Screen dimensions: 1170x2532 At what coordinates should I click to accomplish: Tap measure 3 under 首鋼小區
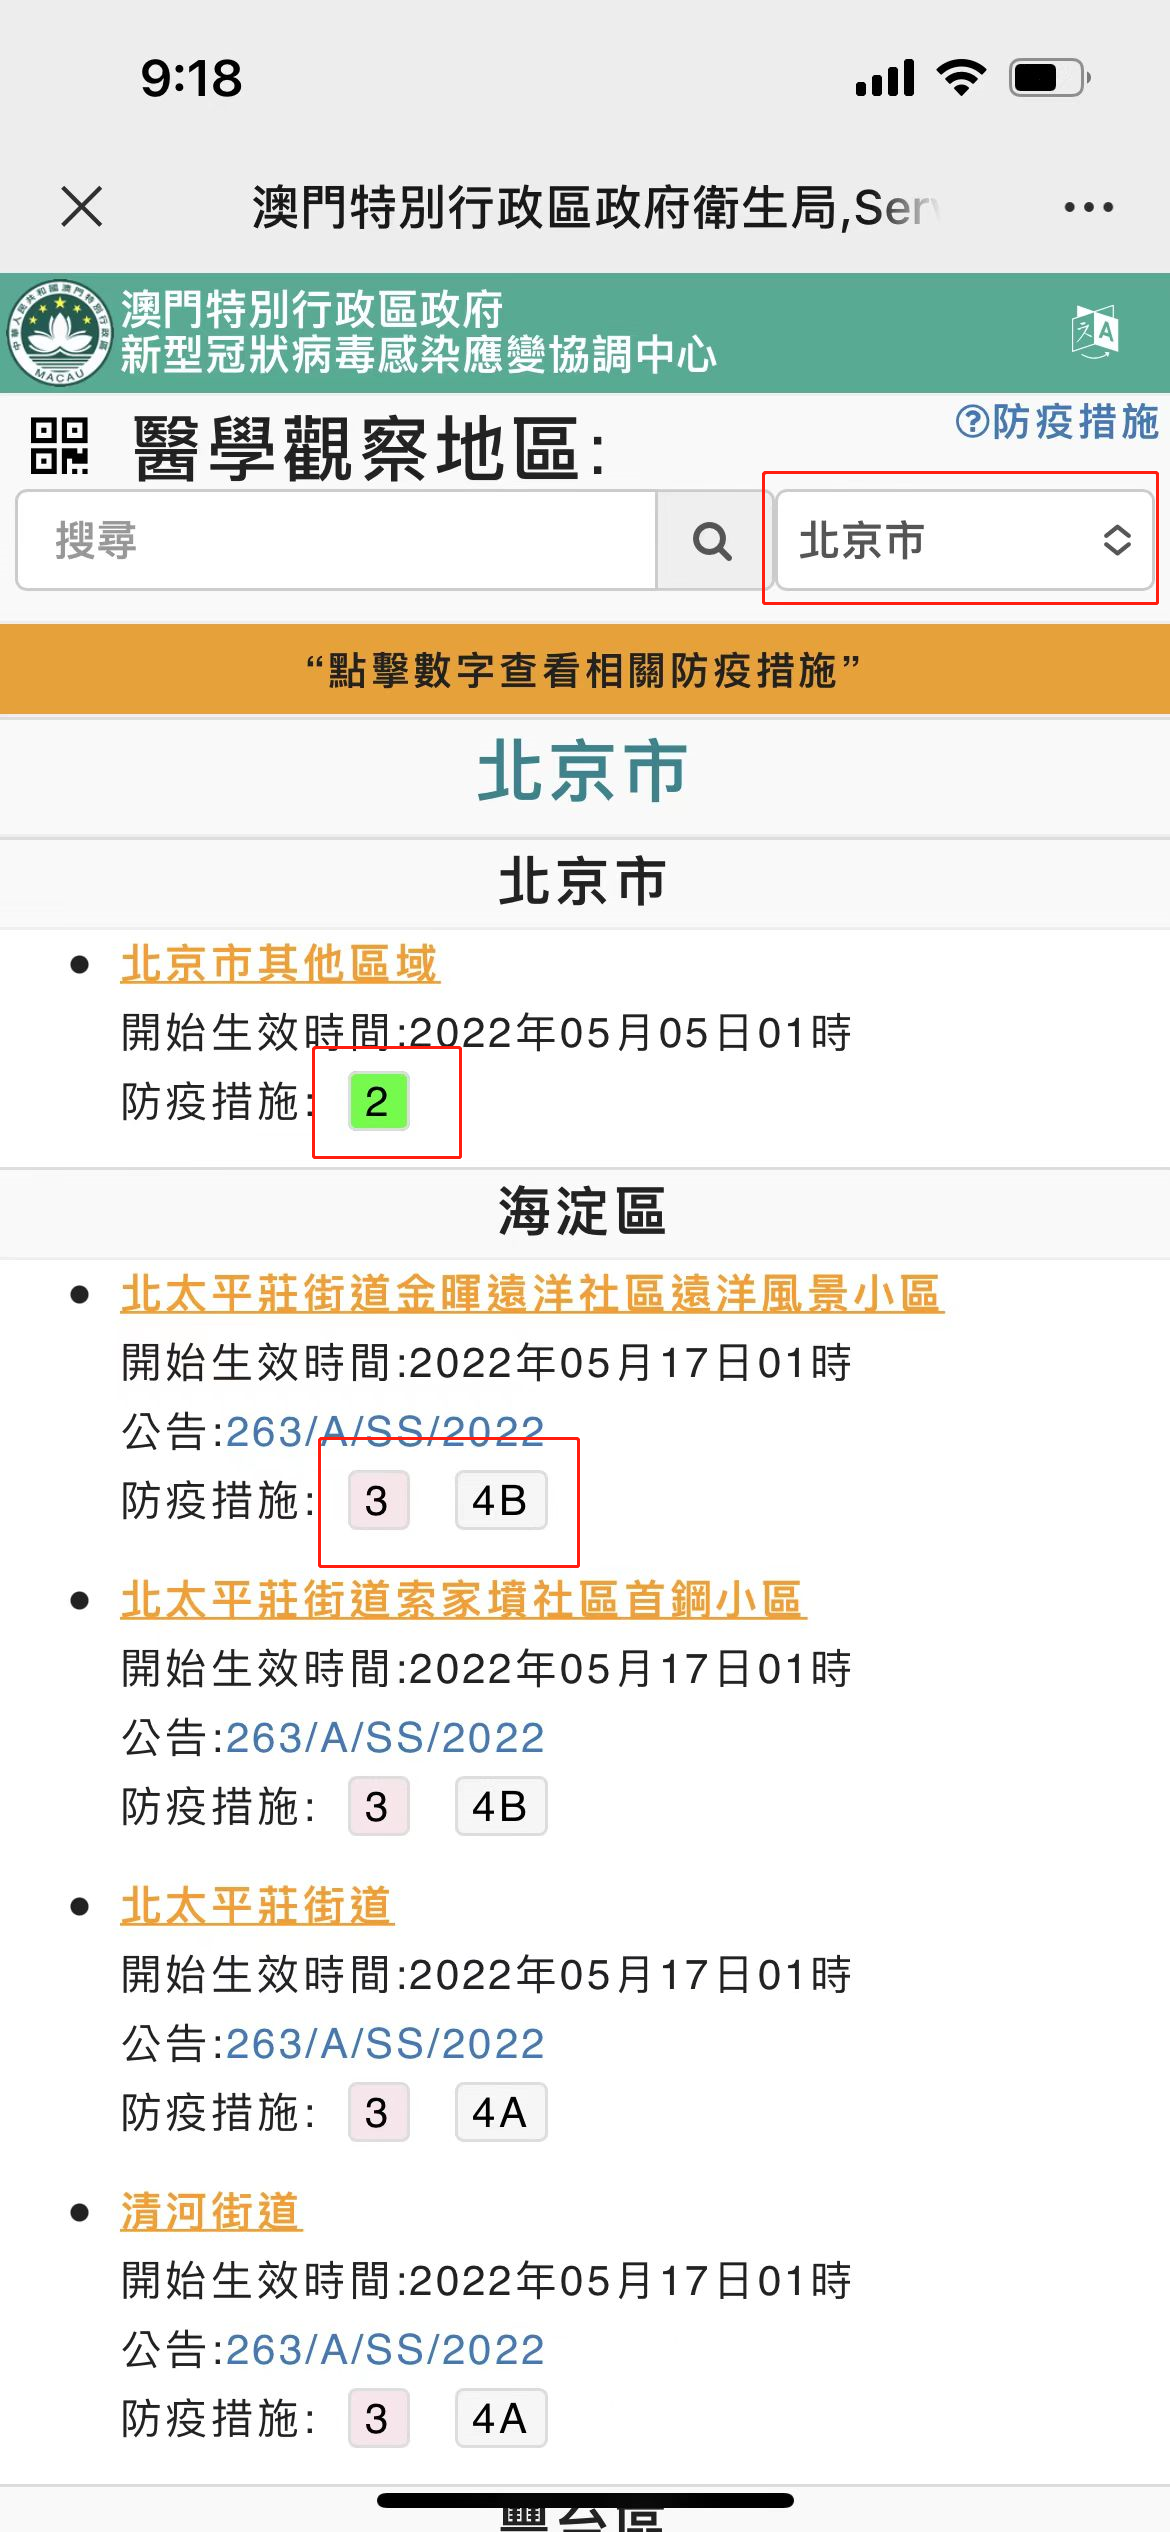[x=378, y=1806]
